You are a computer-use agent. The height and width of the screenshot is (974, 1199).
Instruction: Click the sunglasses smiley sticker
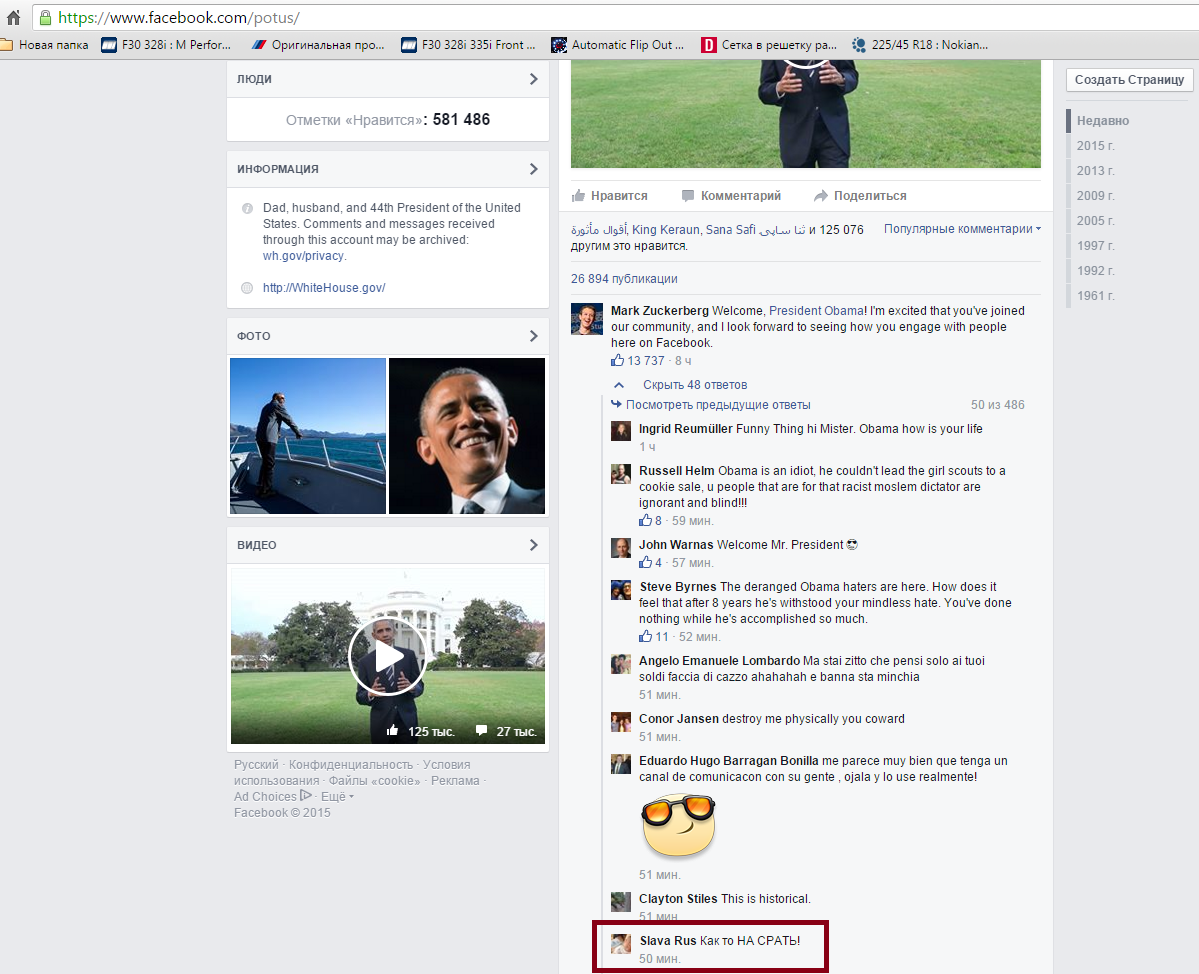tap(678, 826)
